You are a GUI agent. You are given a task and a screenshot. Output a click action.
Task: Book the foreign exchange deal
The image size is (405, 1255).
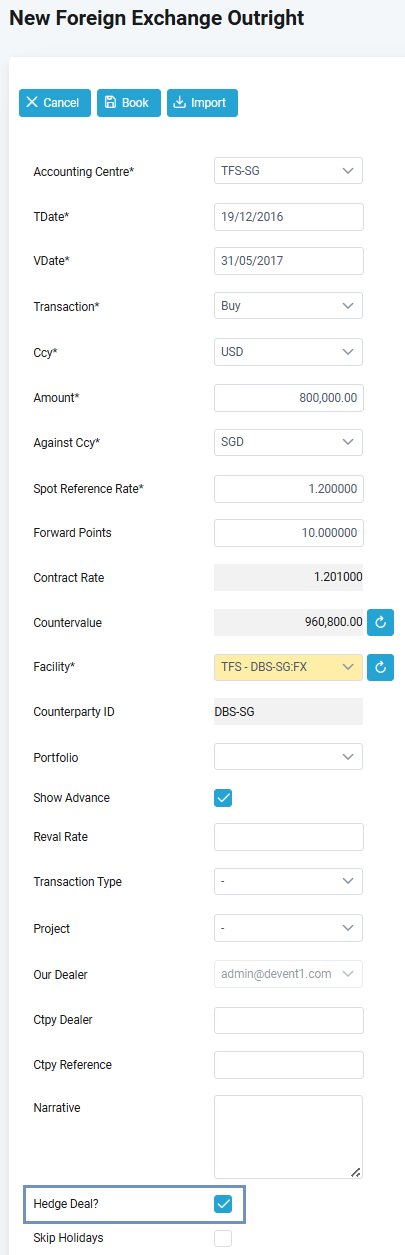[129, 103]
